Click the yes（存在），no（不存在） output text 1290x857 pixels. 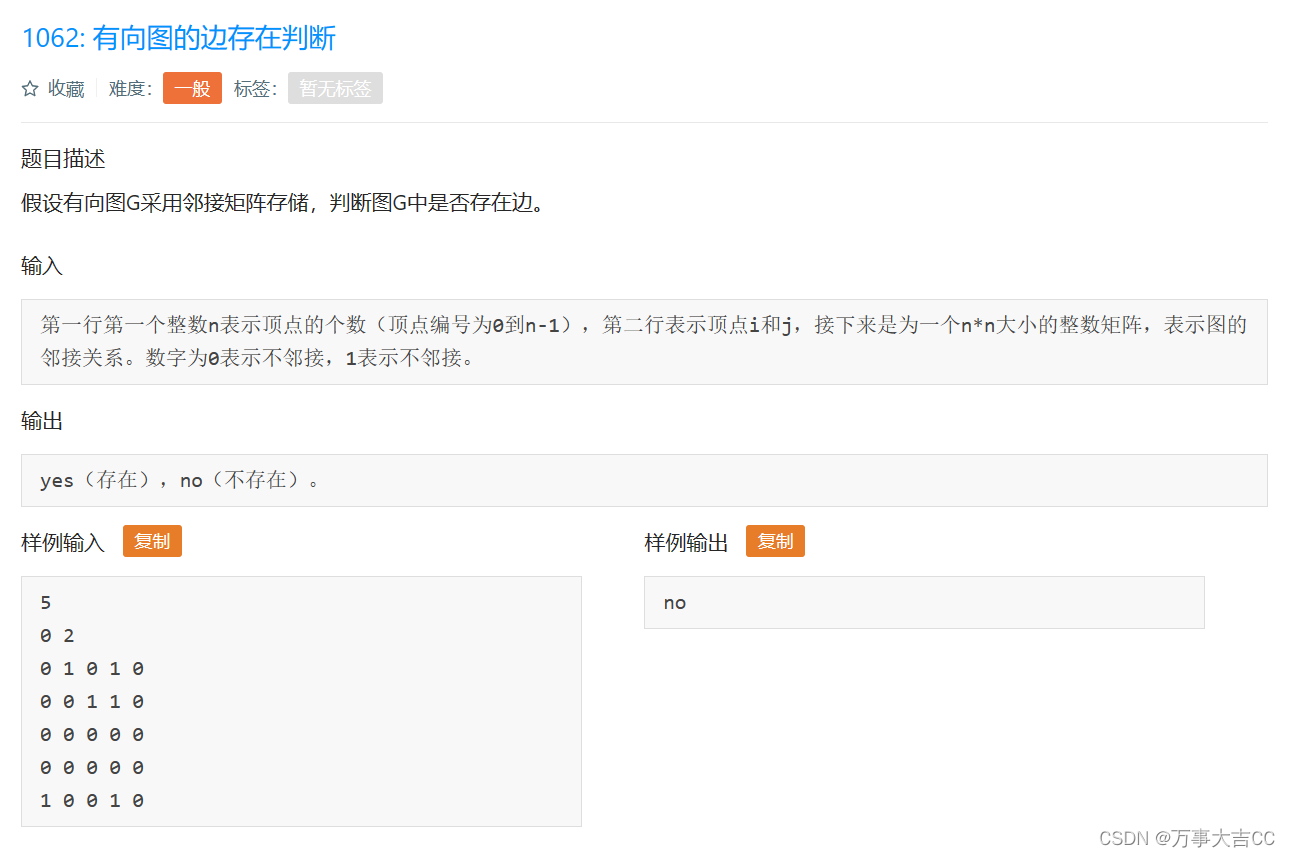180,480
